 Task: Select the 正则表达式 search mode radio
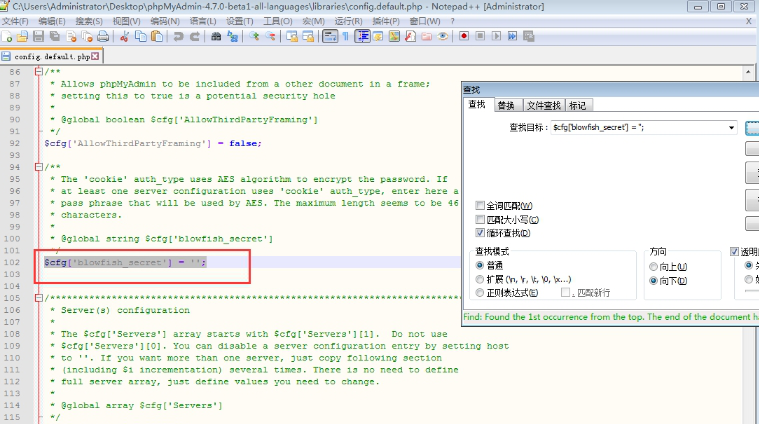(480, 293)
